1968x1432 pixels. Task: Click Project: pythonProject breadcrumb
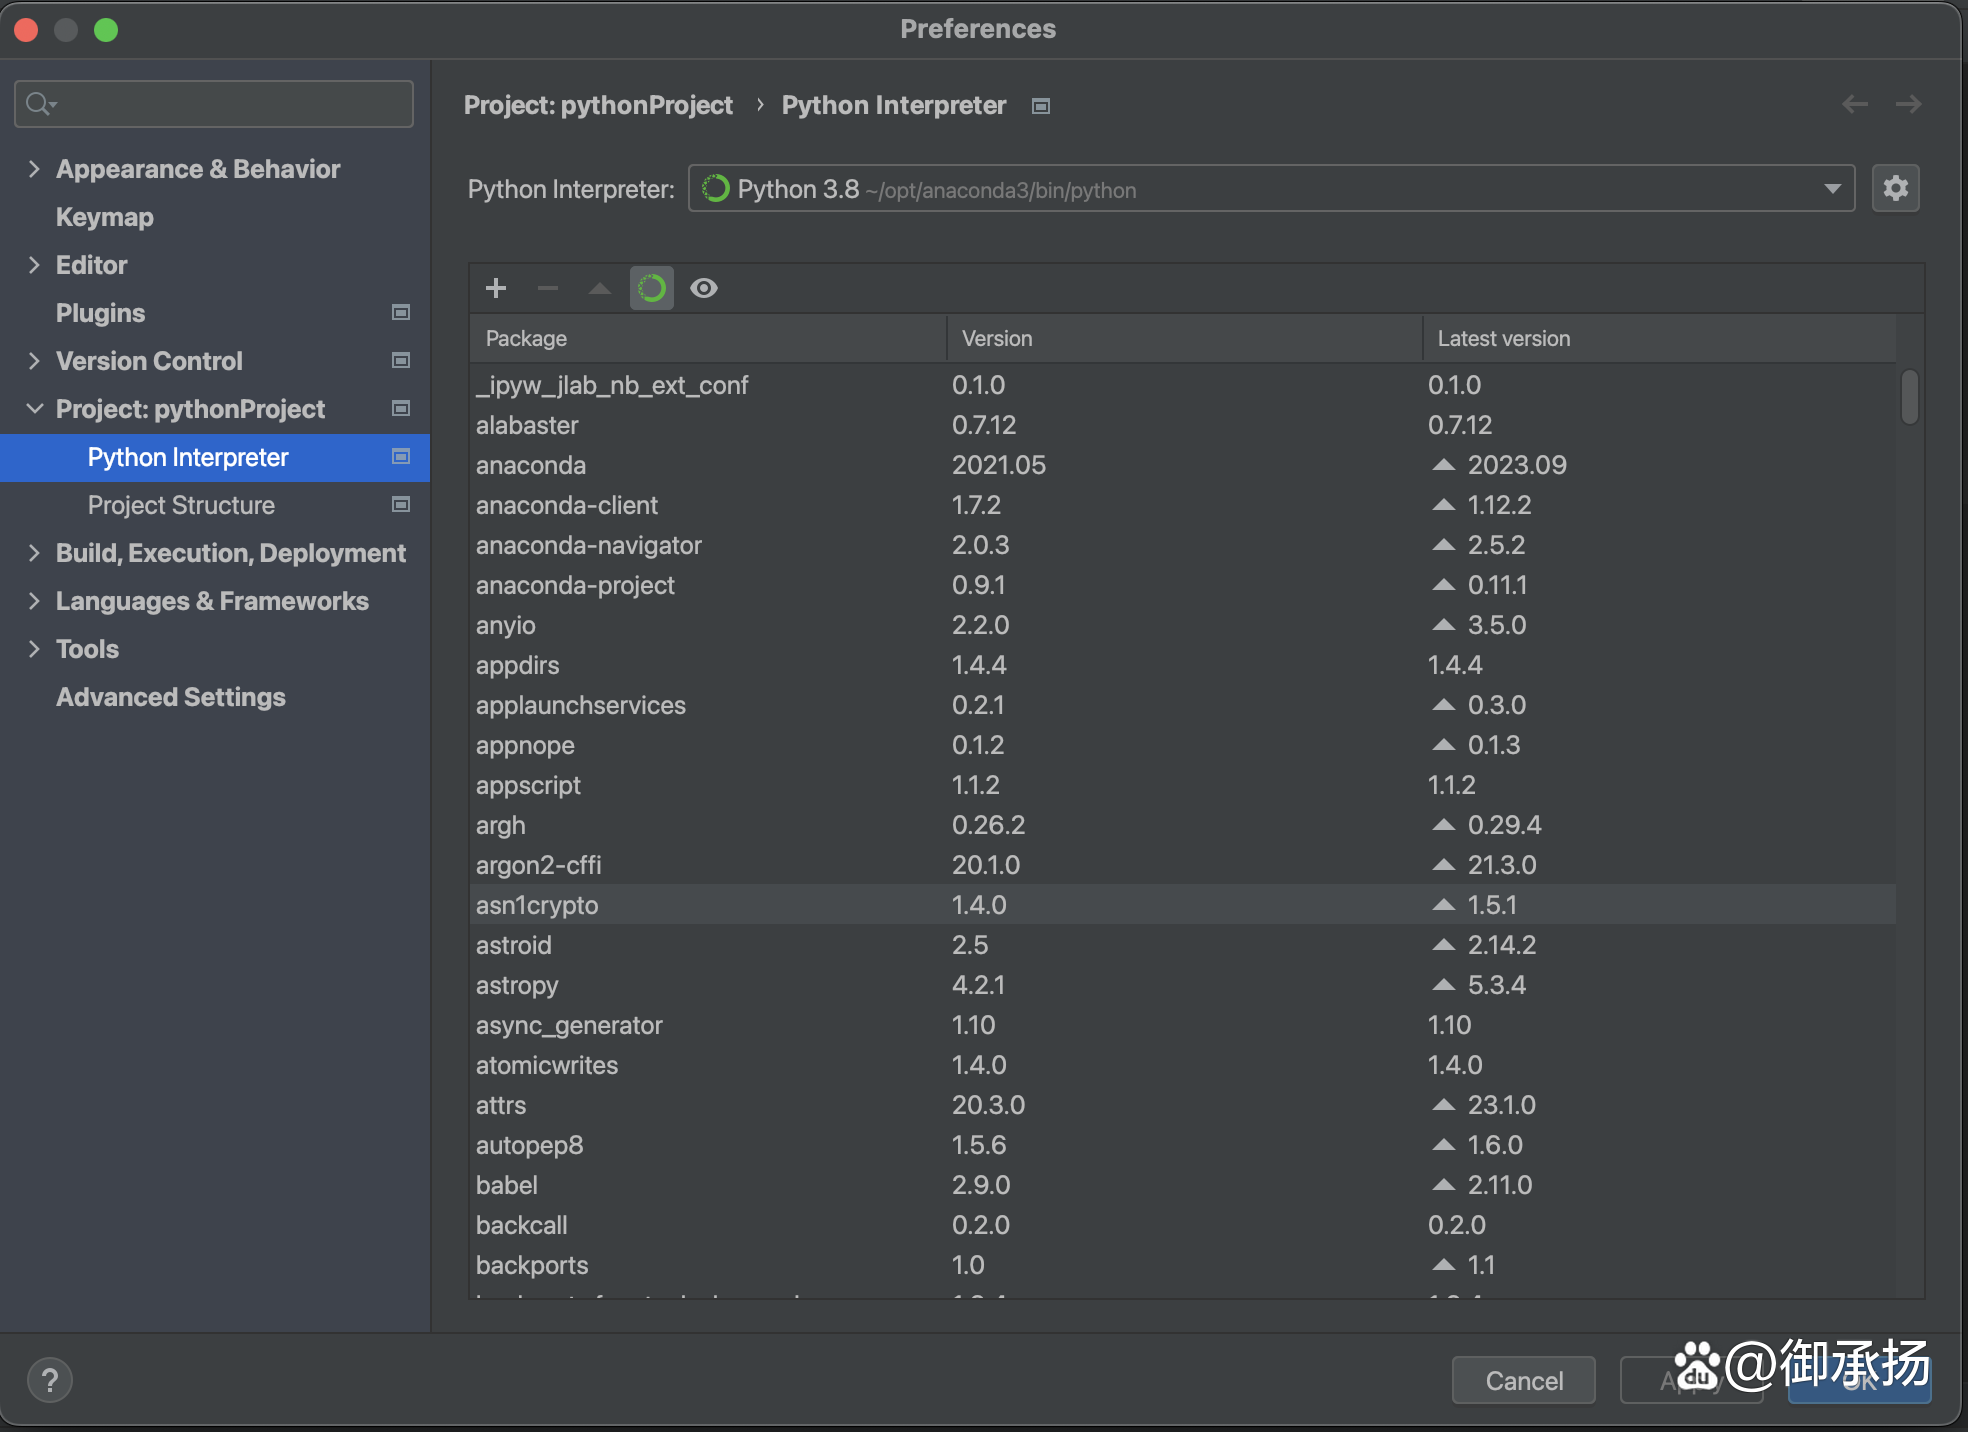[x=598, y=105]
